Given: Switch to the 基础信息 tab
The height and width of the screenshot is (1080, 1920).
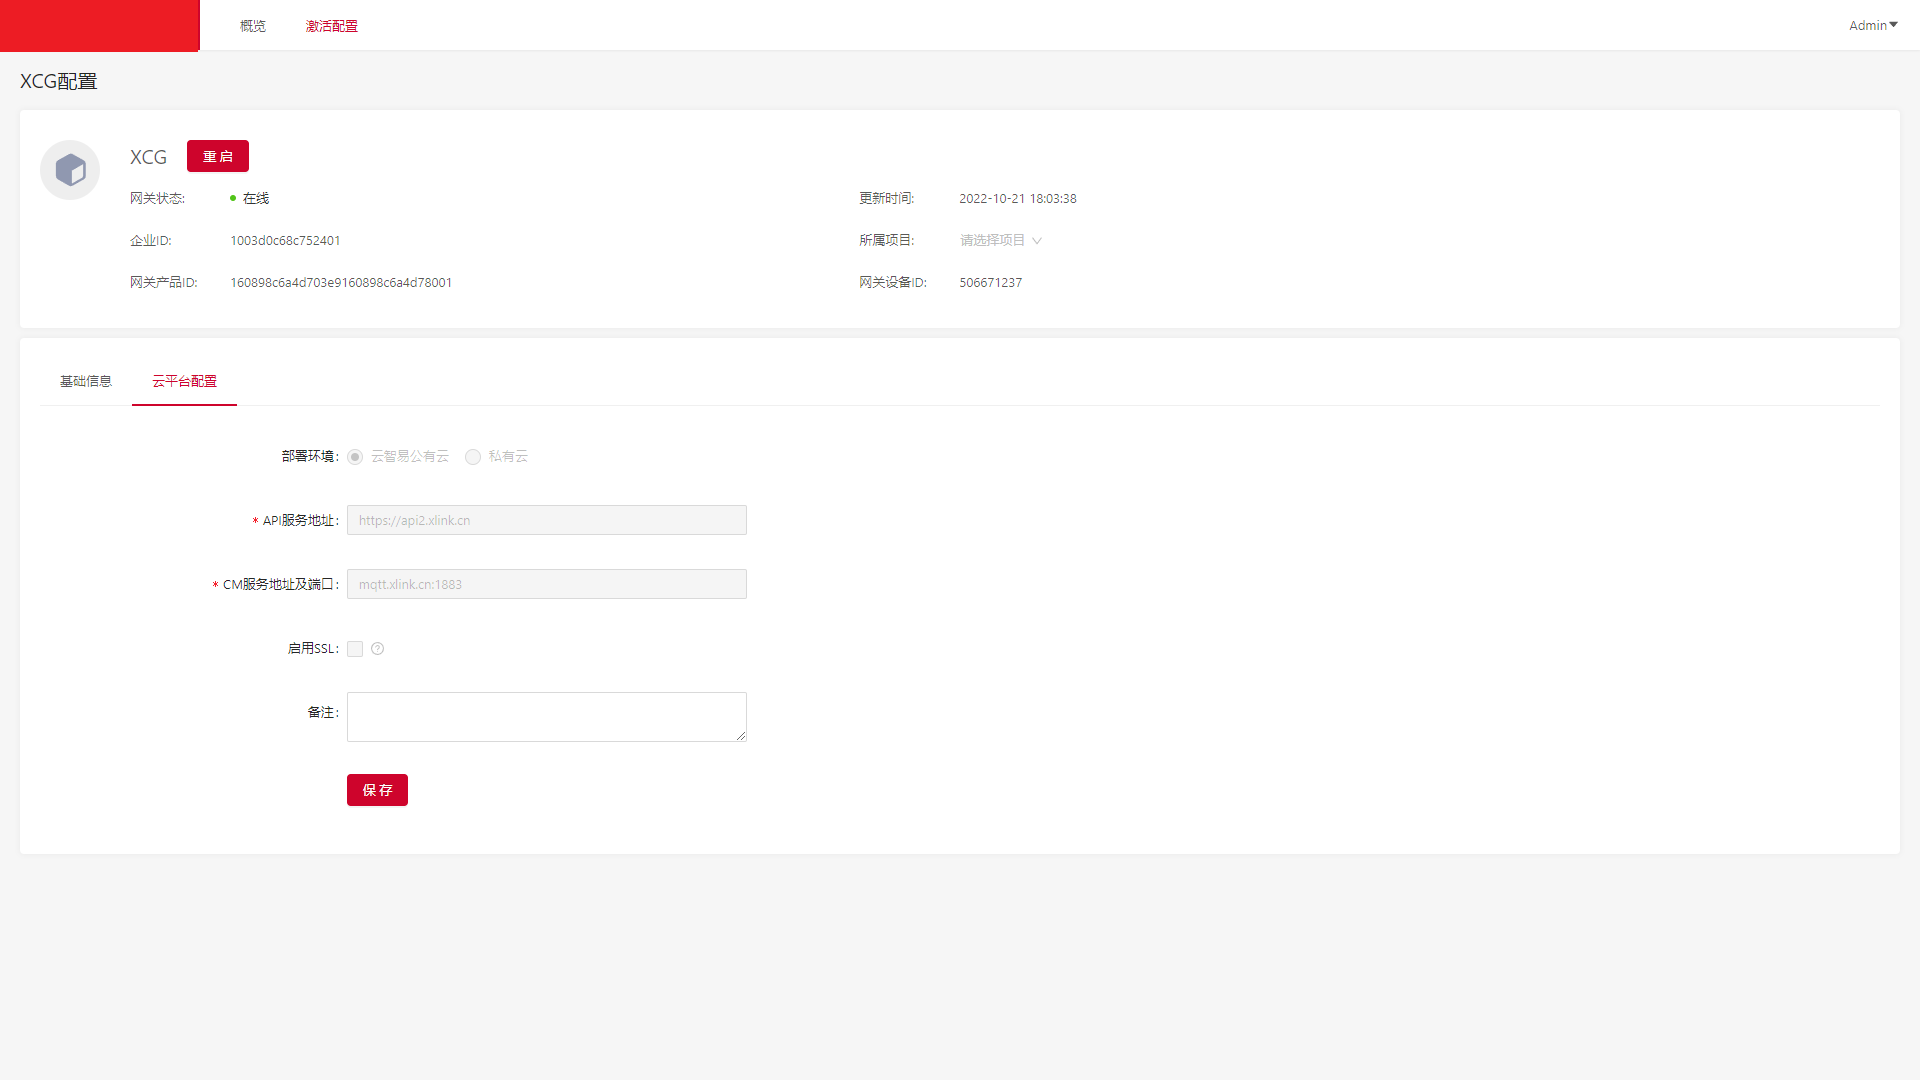Looking at the screenshot, I should pyautogui.click(x=86, y=381).
